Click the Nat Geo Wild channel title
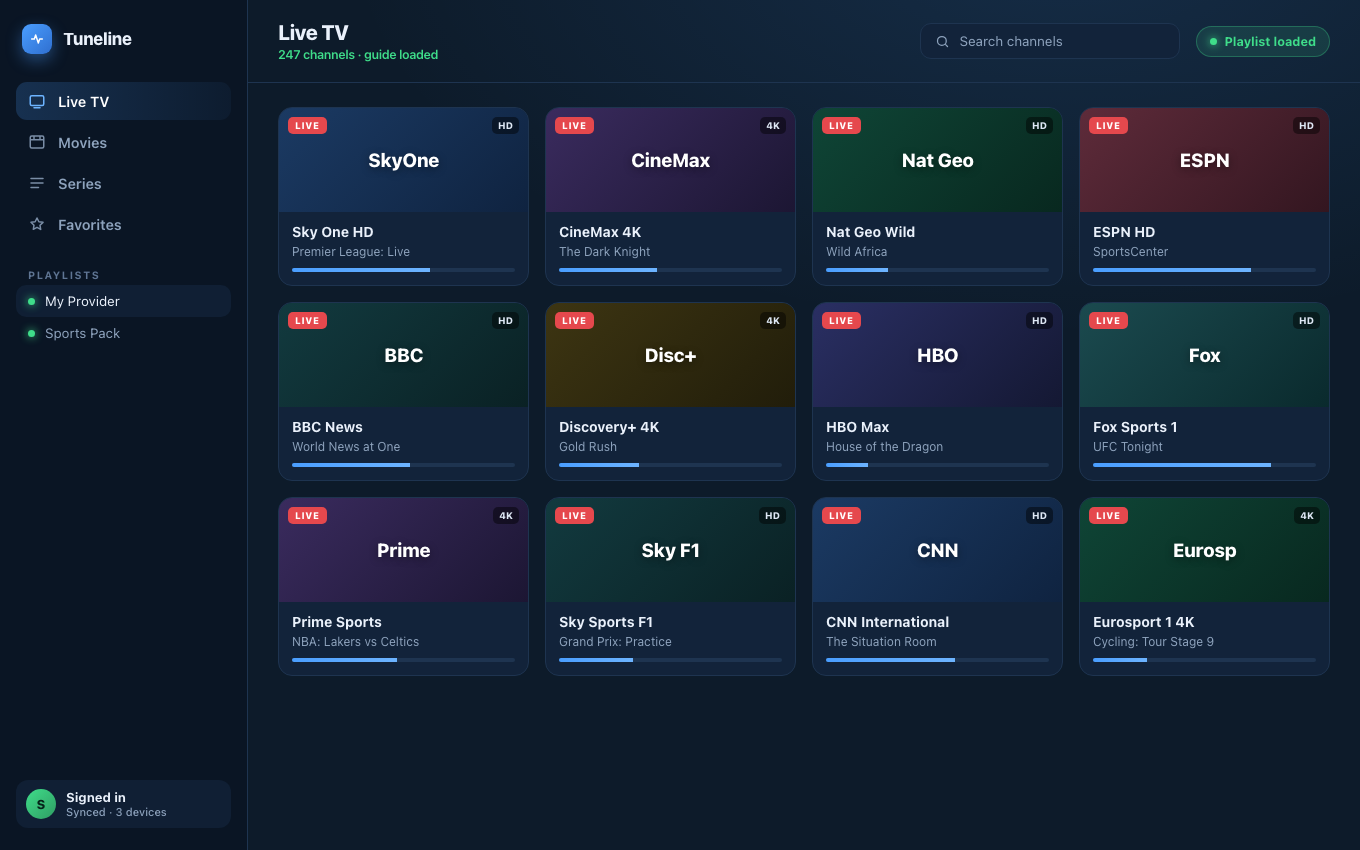This screenshot has width=1360, height=850. pos(871,232)
